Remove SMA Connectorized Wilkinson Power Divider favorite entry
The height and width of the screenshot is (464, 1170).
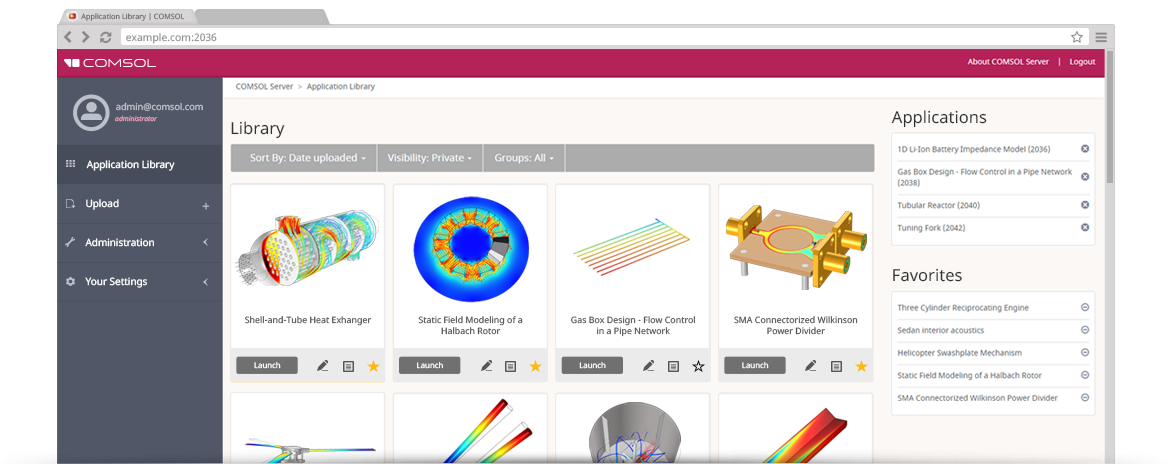1085,398
